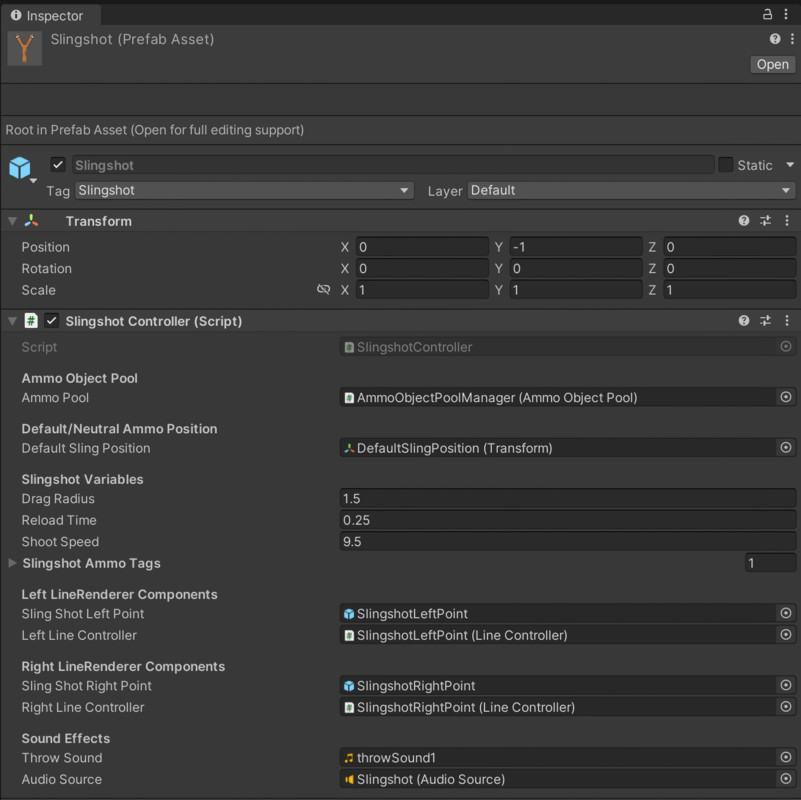
Task: Click the blue cube GameObject icon picker
Action: click(x=20, y=168)
